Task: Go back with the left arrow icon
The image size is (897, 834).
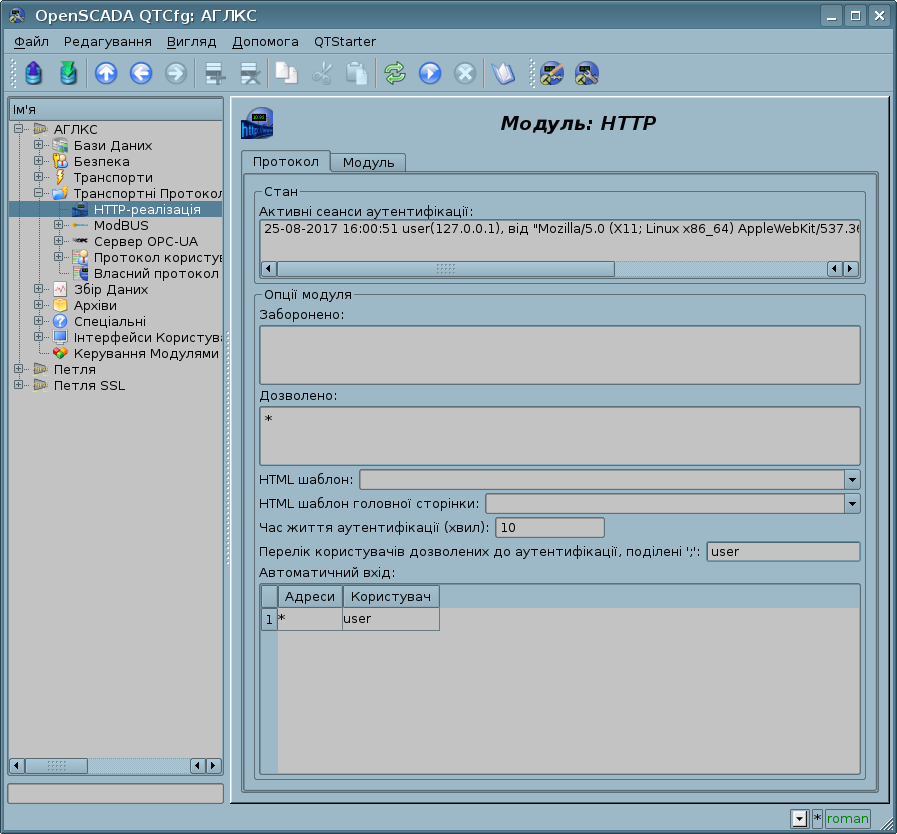Action: point(140,73)
